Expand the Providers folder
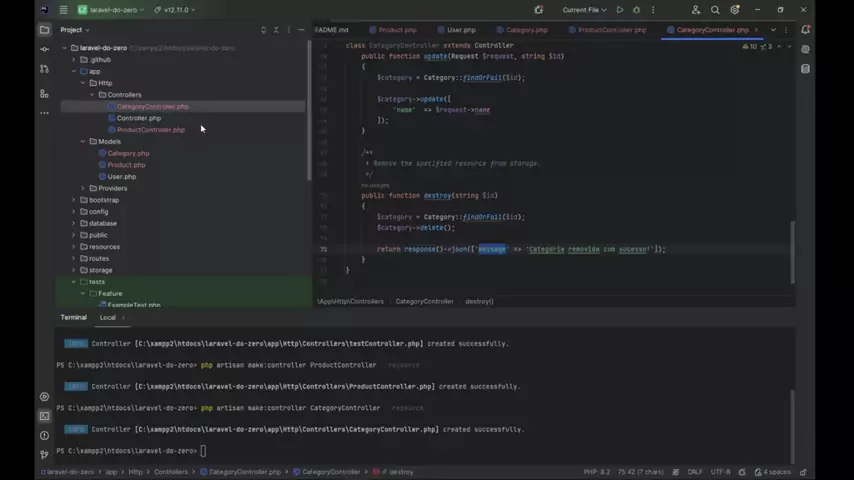This screenshot has width=854, height=480. coord(83,188)
